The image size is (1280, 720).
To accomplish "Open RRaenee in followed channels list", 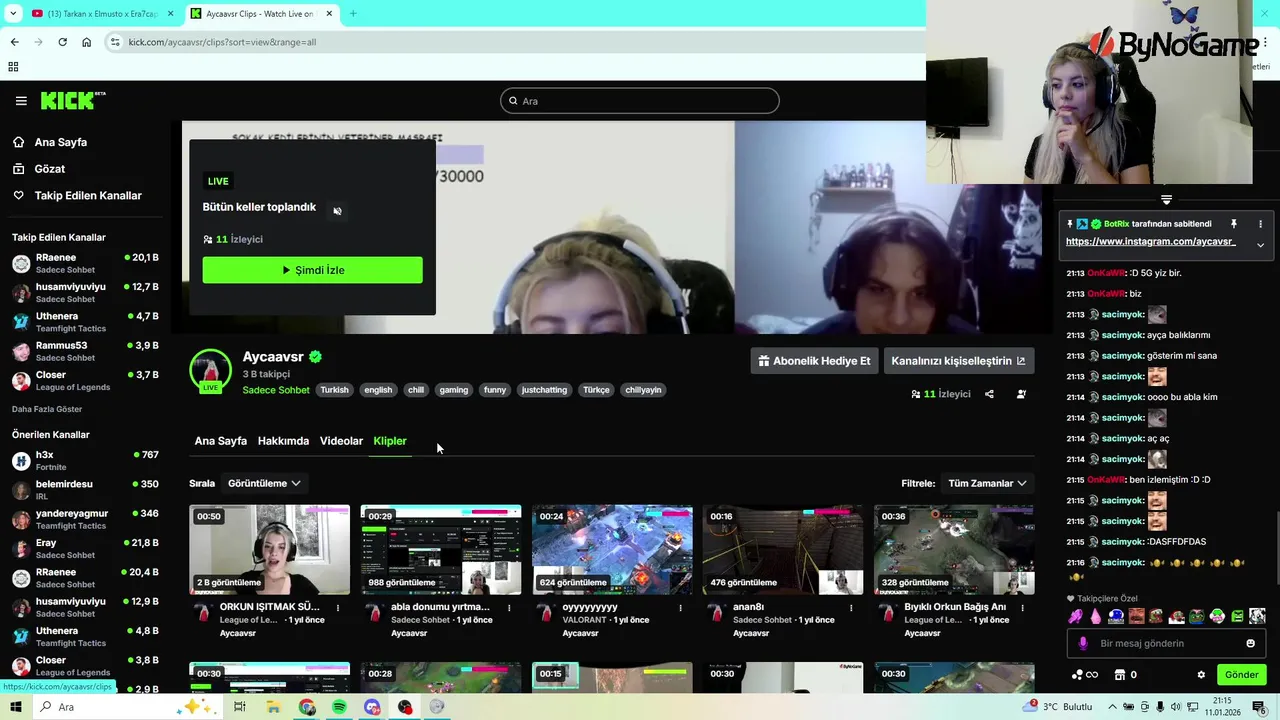I will 85,263.
